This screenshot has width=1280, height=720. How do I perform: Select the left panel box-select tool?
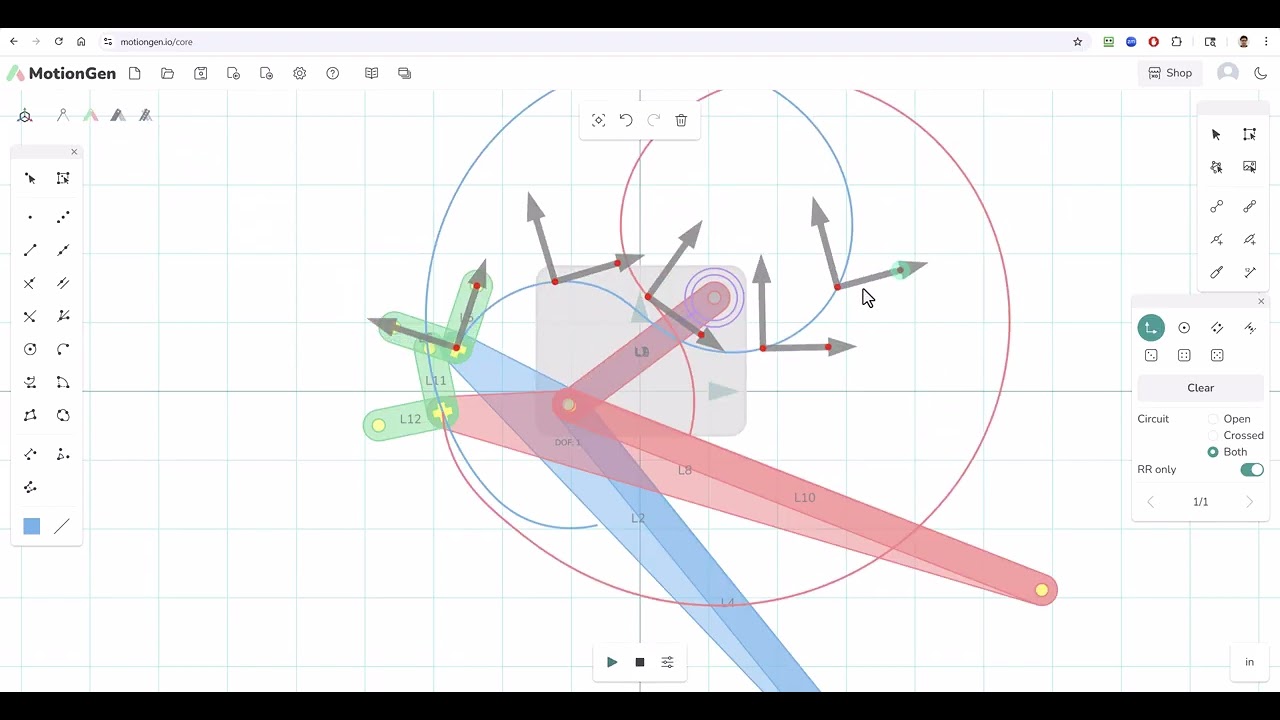click(x=63, y=178)
